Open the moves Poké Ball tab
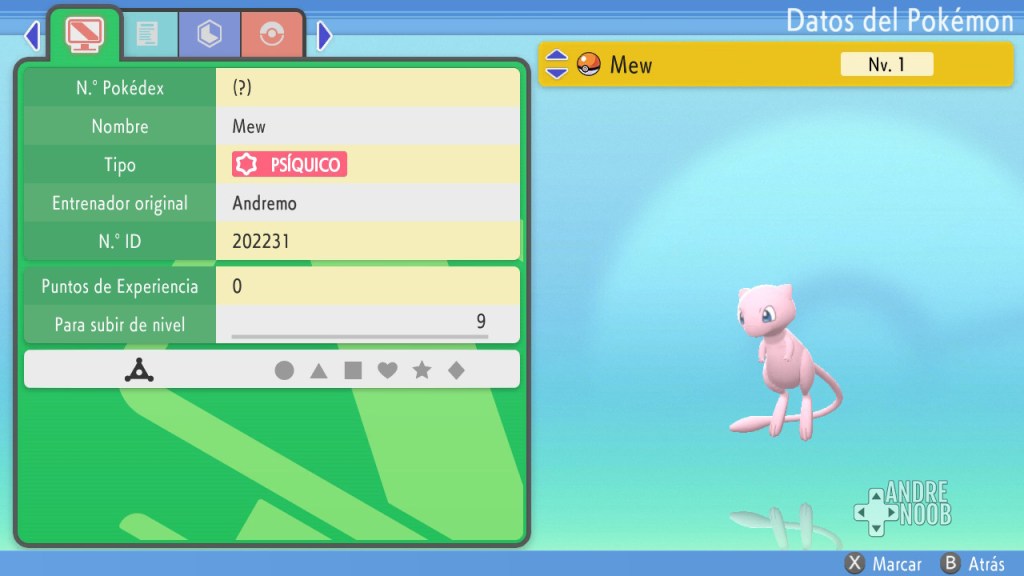This screenshot has height=576, width=1024. click(x=272, y=35)
